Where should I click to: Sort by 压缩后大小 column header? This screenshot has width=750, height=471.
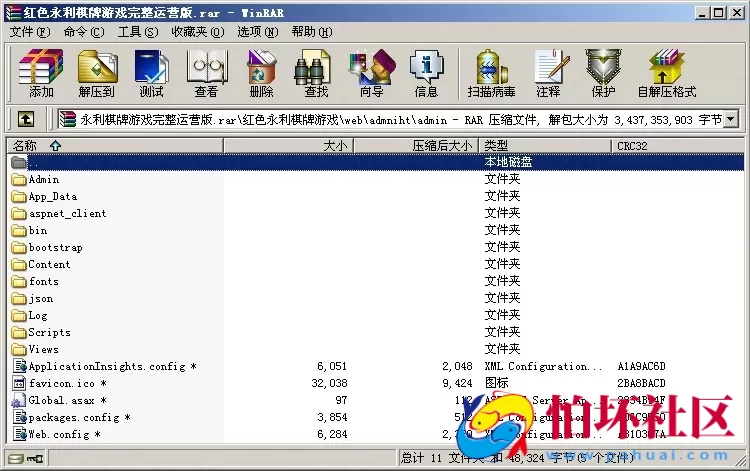416,145
